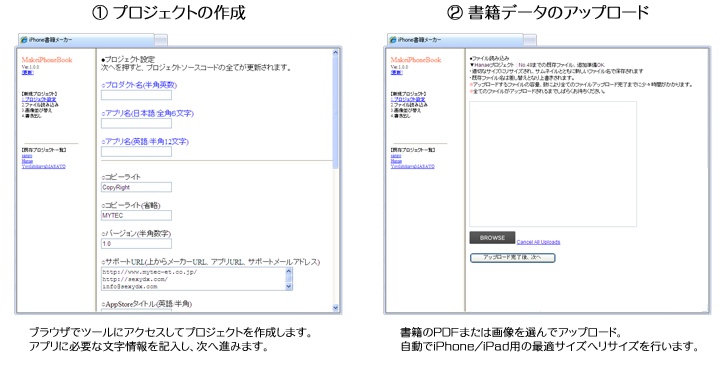Click the アップロード完了後、次へ button
The width and height of the screenshot is (724, 365).
click(x=513, y=257)
